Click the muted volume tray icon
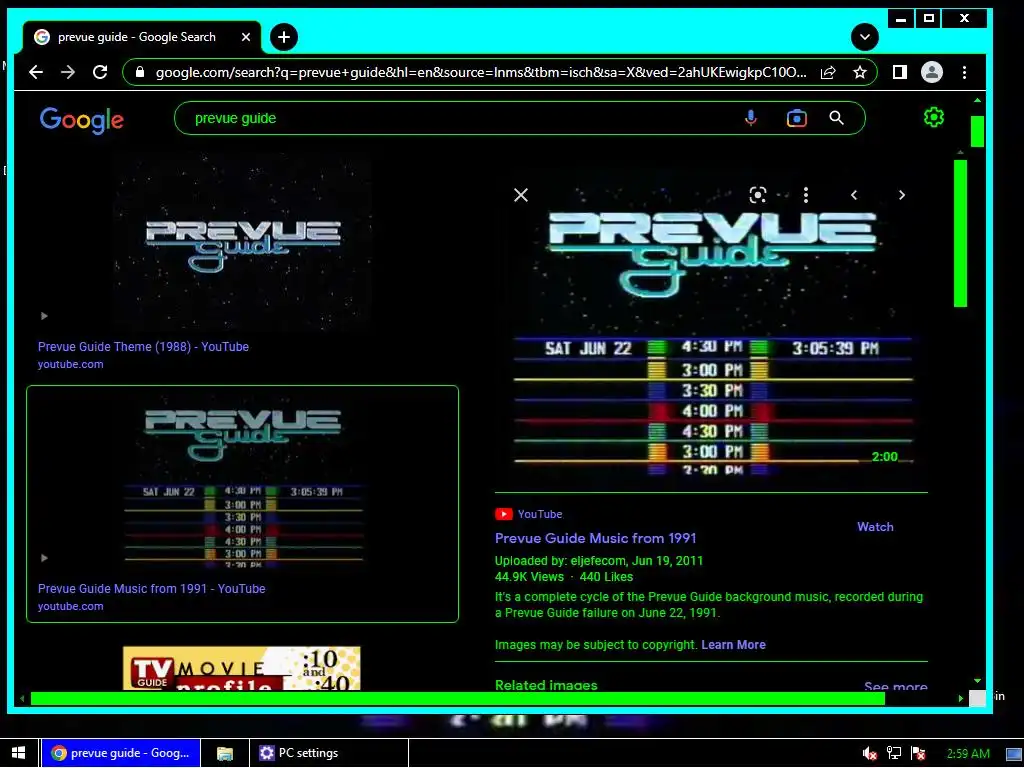 click(869, 753)
